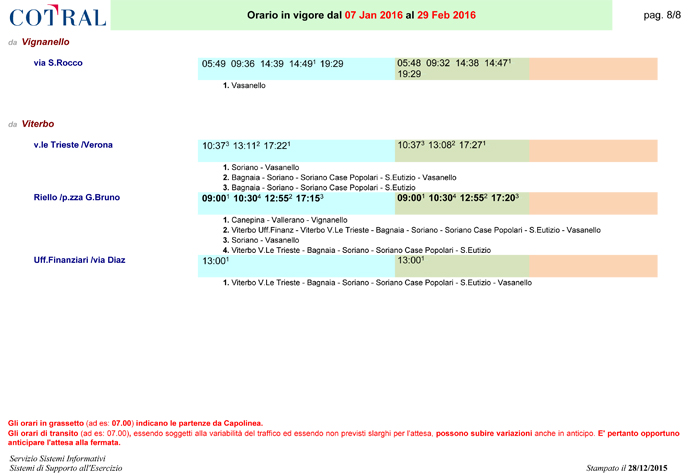700x475 pixels.
Task: Click the Servizio Sistemi Informativi footer
Action: point(58,458)
